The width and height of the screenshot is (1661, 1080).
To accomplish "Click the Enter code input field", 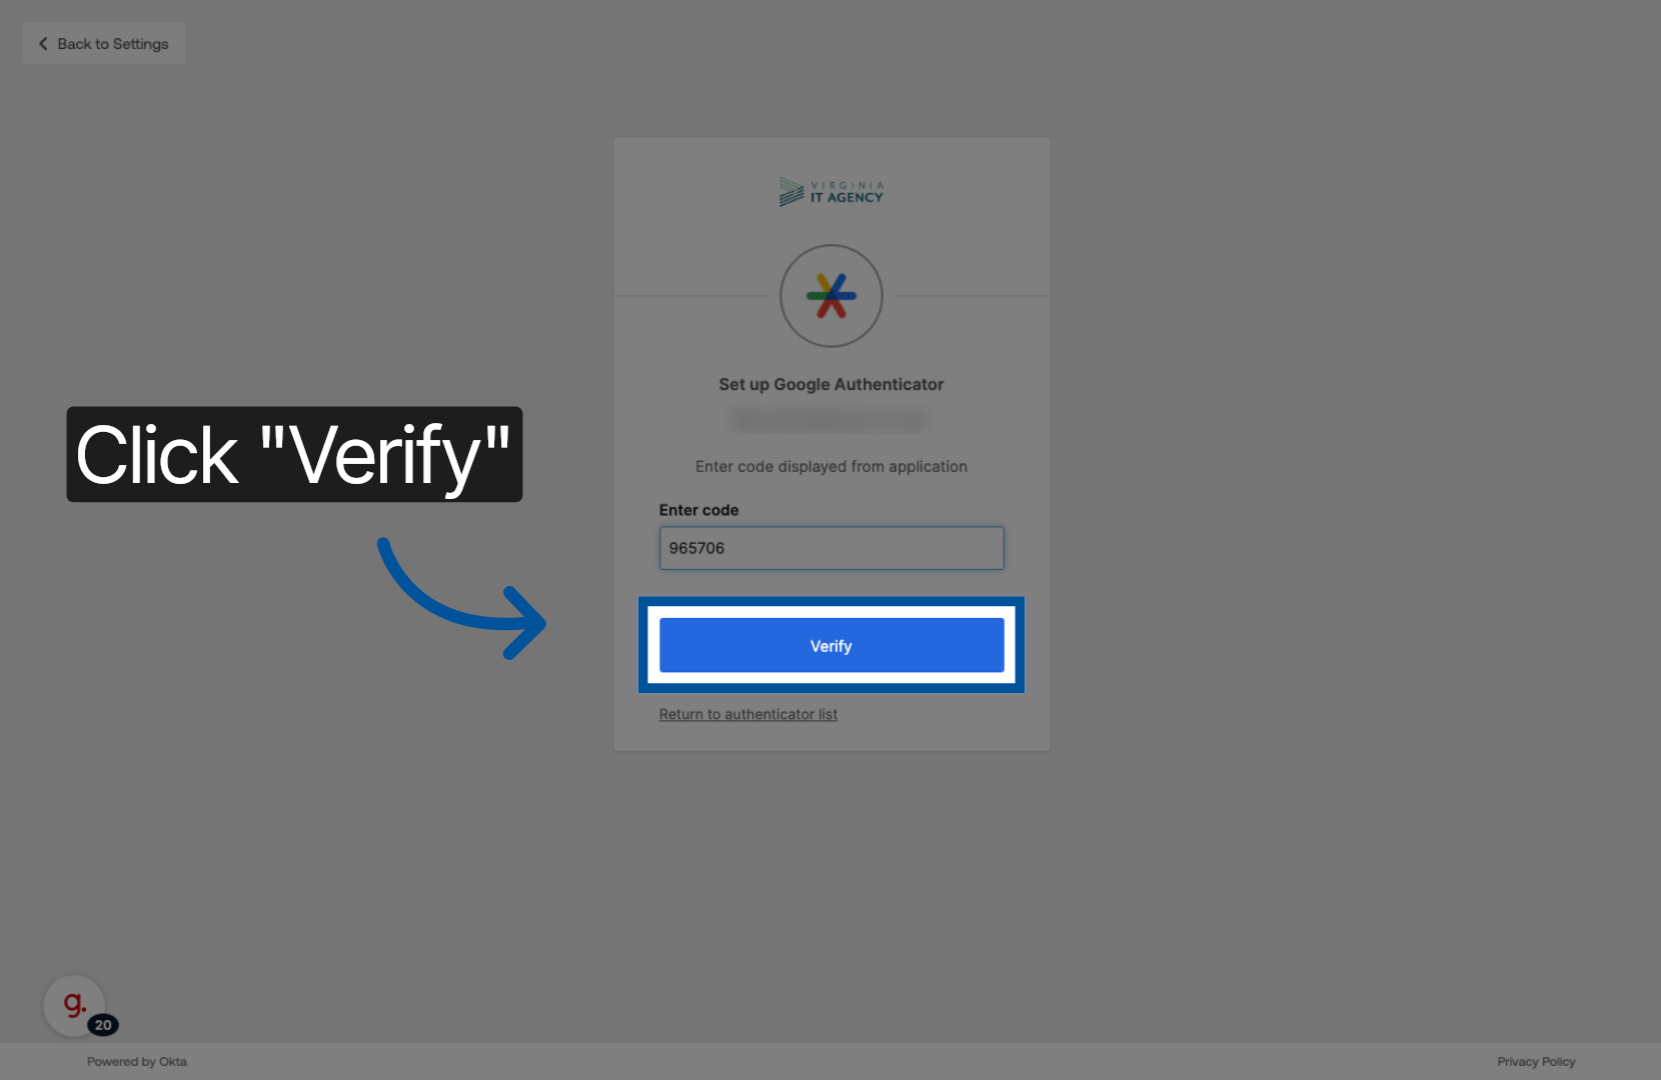I will tap(831, 548).
